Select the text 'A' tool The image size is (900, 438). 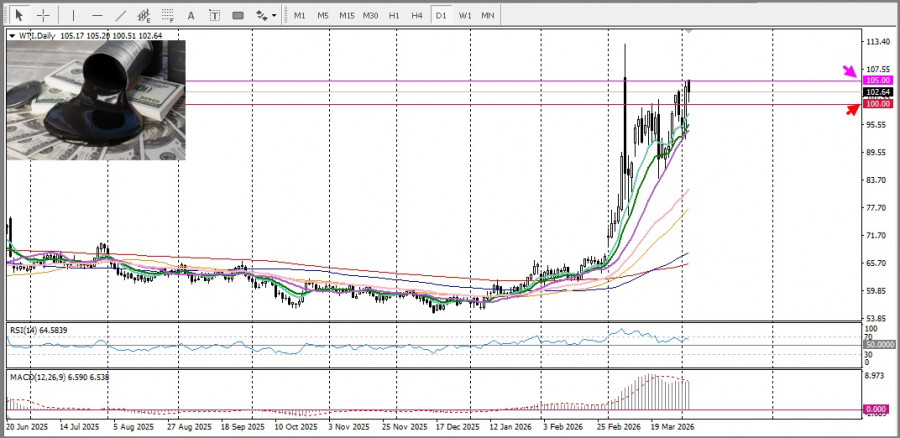click(x=191, y=15)
